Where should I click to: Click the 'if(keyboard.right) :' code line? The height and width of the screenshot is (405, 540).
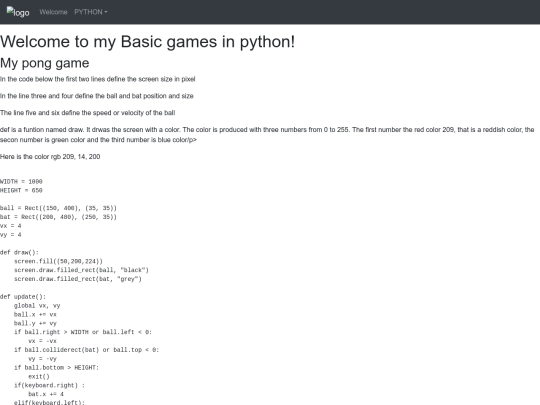point(49,385)
